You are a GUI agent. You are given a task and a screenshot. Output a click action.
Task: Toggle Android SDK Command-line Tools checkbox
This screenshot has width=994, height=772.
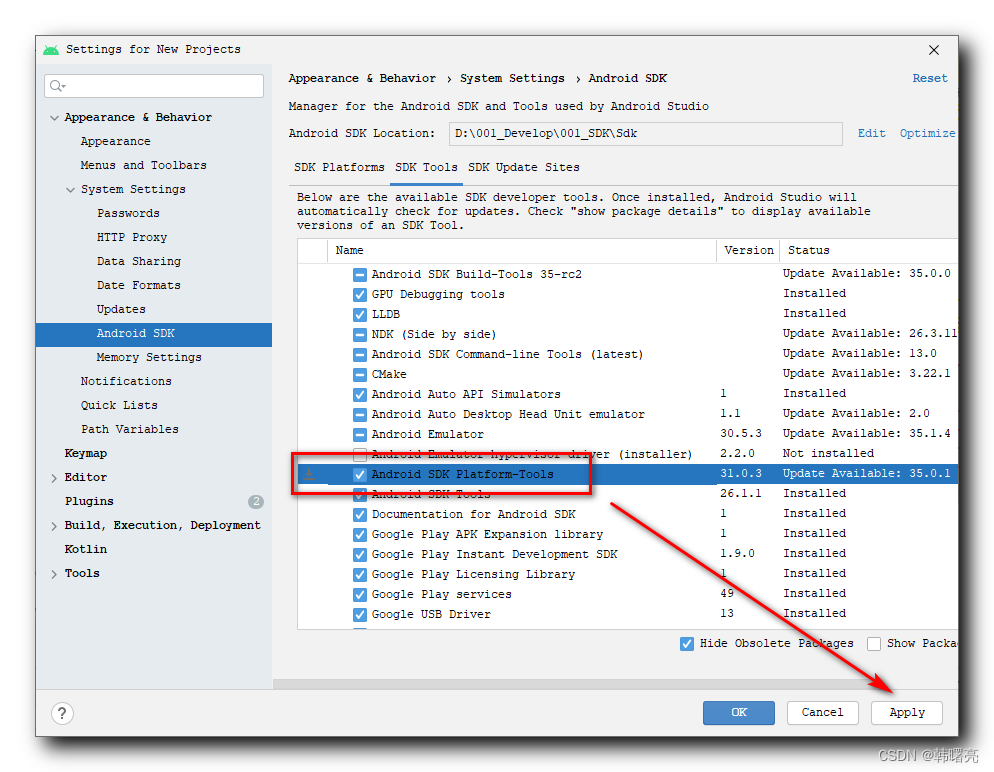coord(359,354)
